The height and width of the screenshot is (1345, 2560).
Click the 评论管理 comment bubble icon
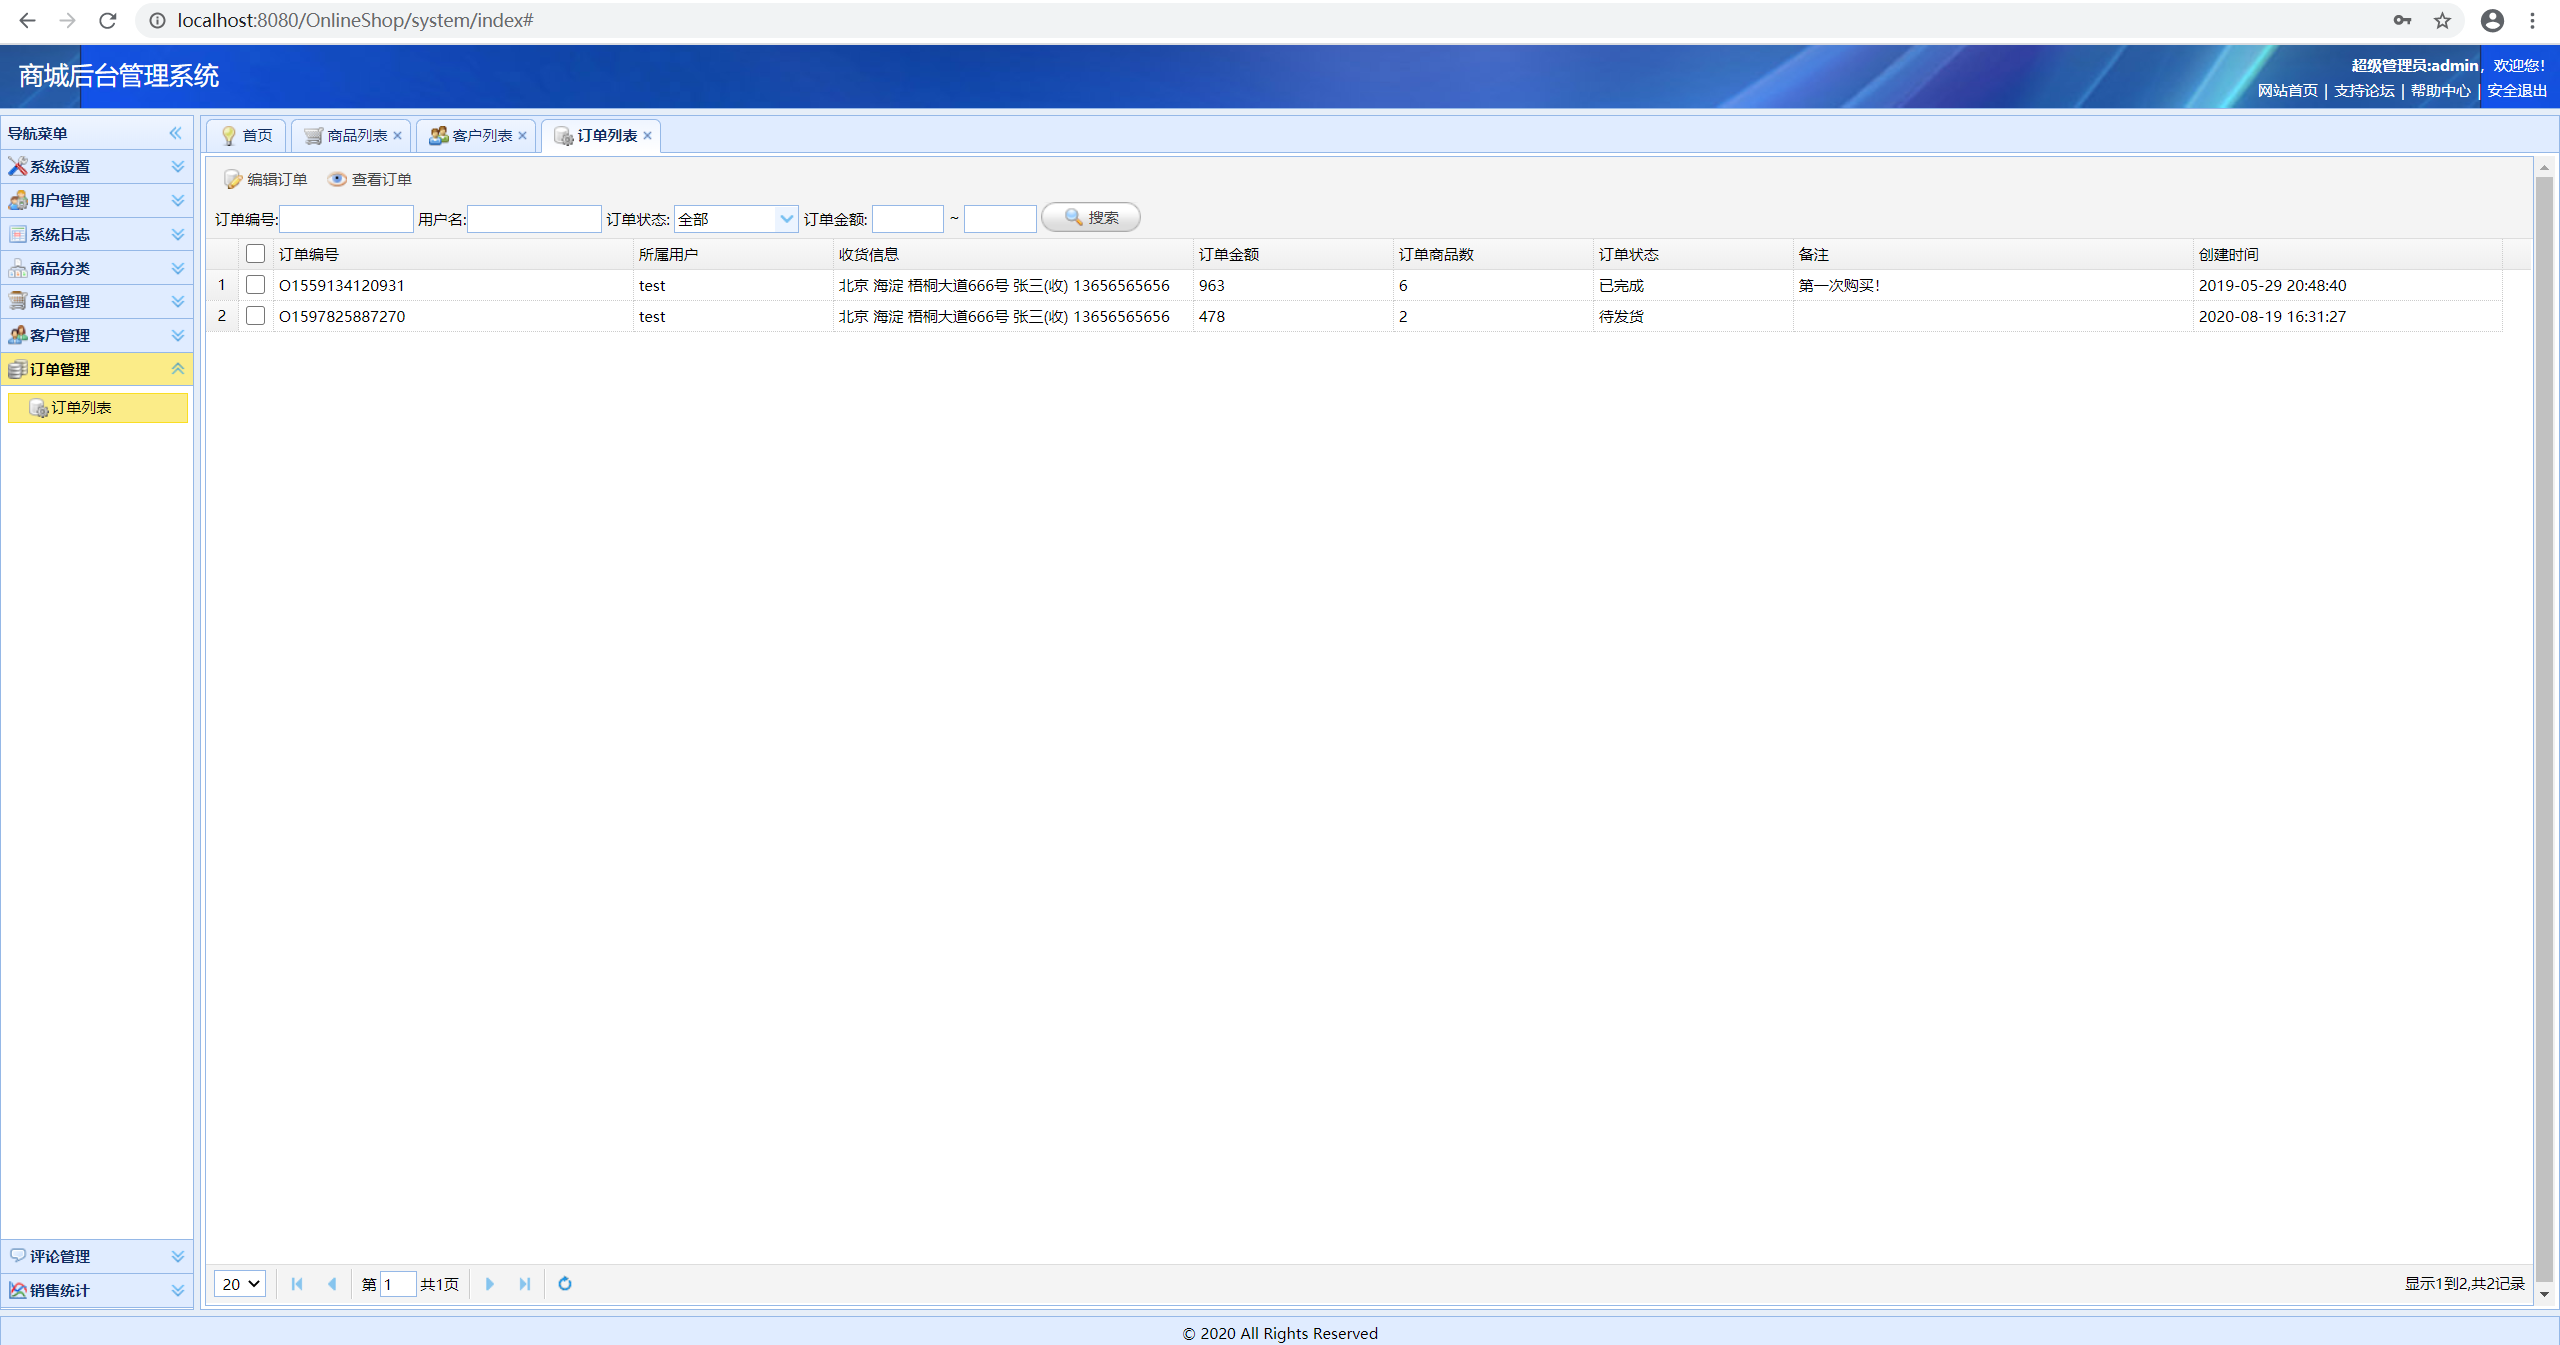[17, 1256]
